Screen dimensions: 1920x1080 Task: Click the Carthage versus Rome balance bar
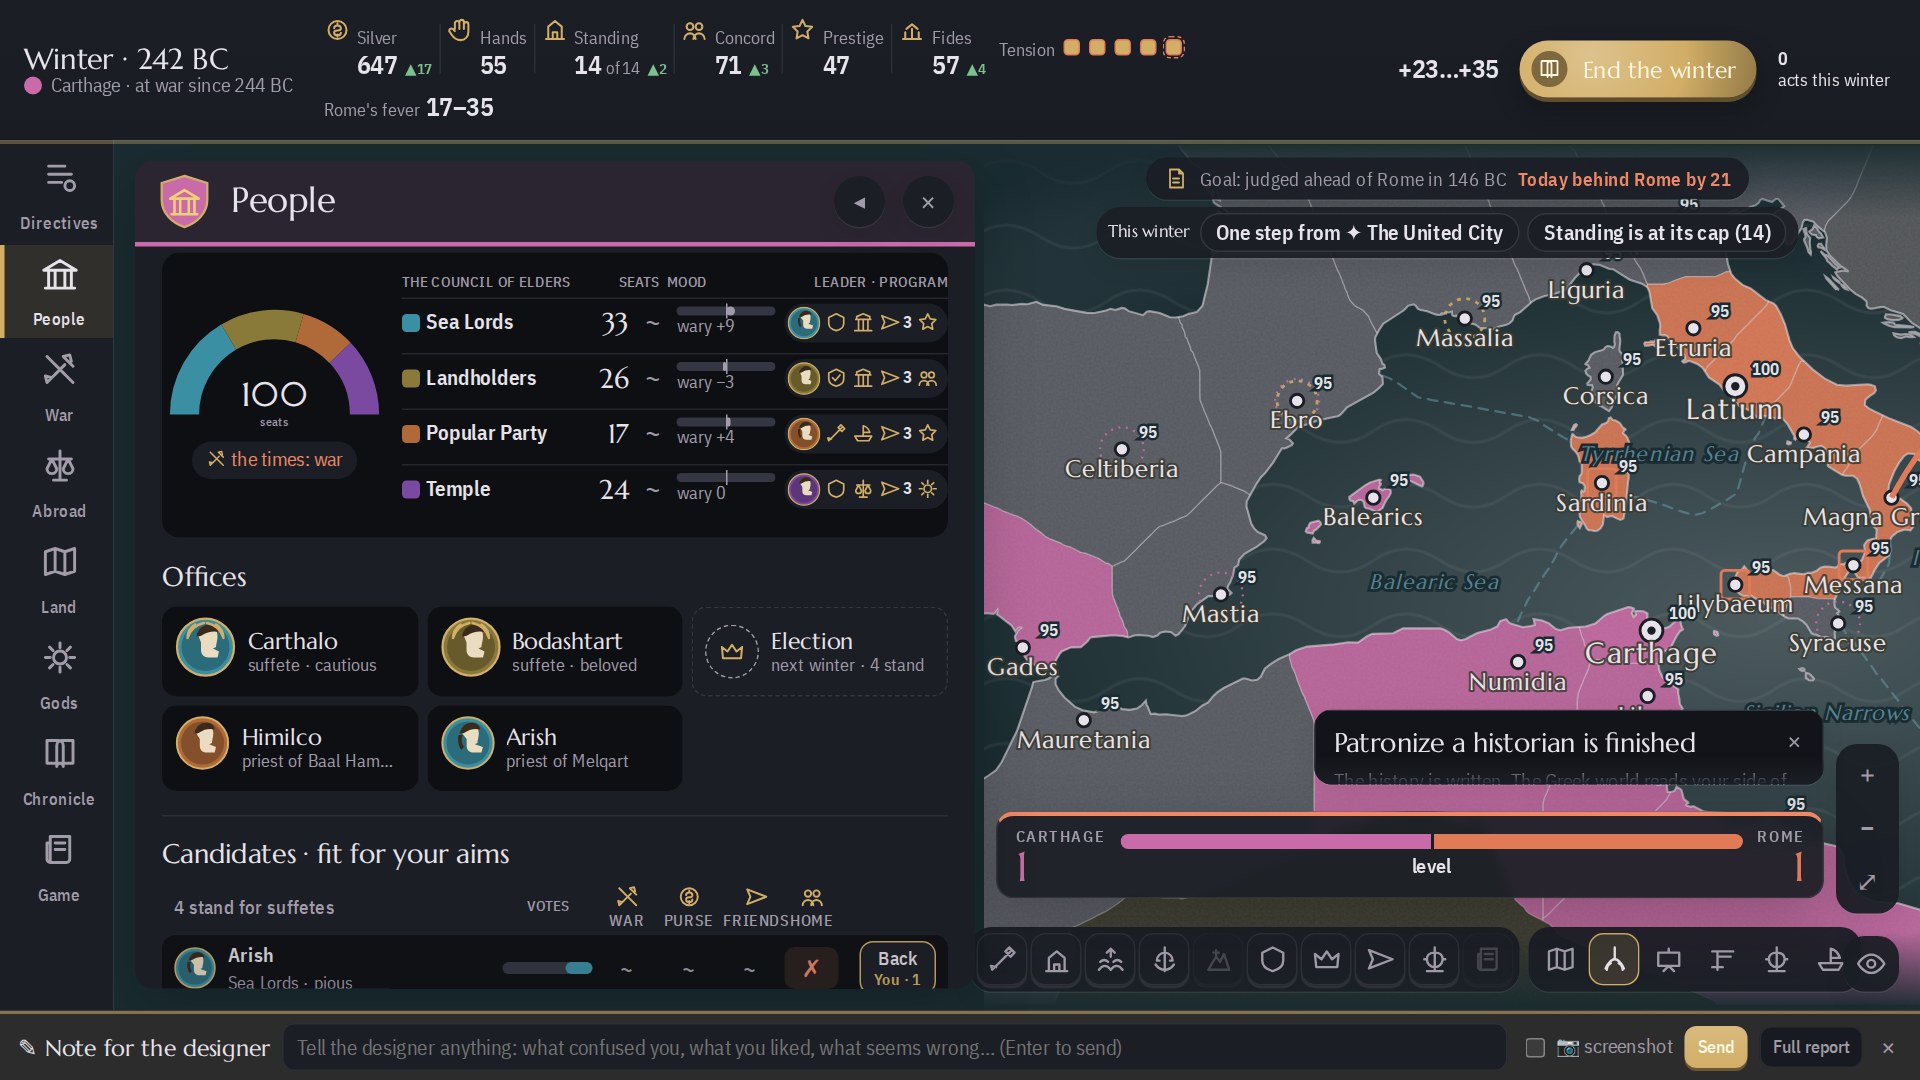pos(1431,841)
